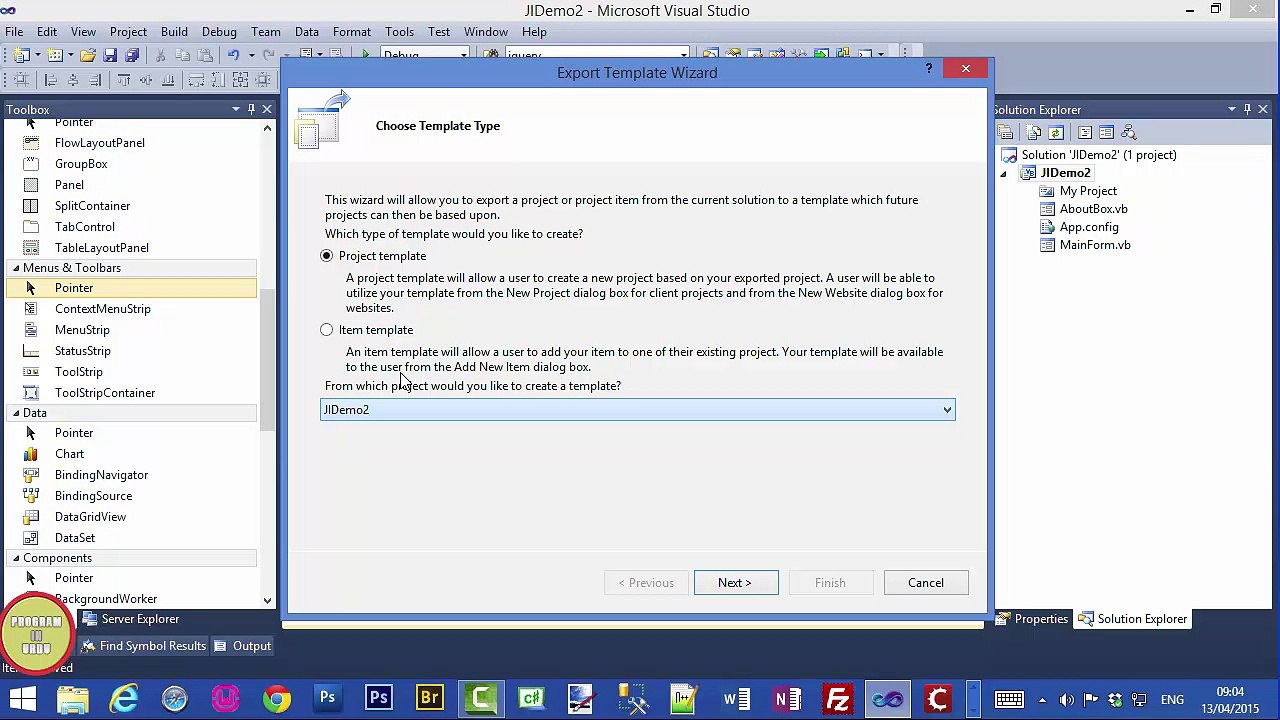Click the Next button in wizard

click(x=736, y=583)
